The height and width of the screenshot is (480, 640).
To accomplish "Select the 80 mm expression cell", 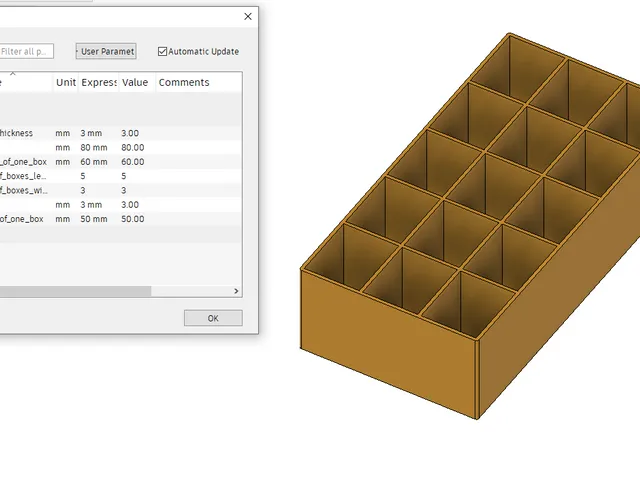I will [x=94, y=148].
